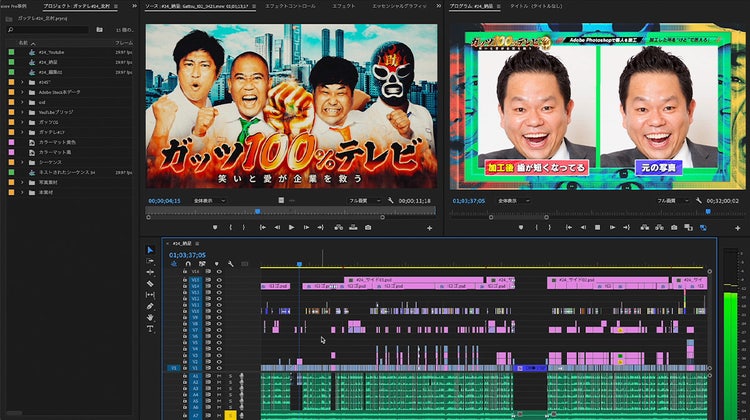This screenshot has height=420, width=750.
Task: Expand the Adobe Stock bin
Action: [22, 92]
